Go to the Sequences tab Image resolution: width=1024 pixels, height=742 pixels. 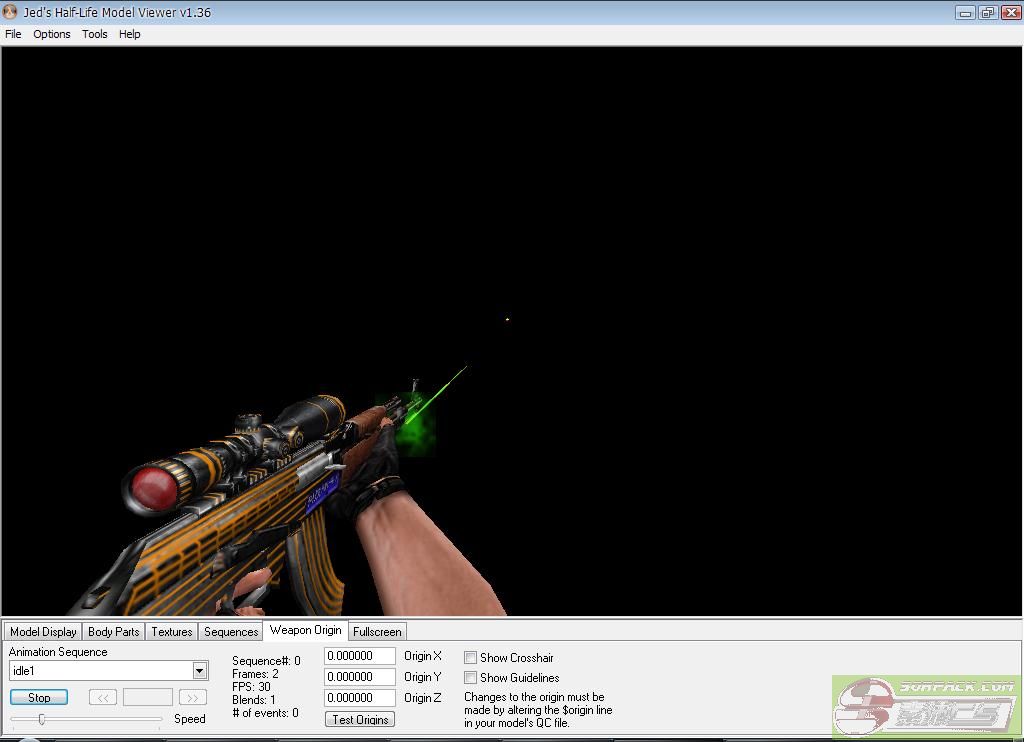pos(231,632)
